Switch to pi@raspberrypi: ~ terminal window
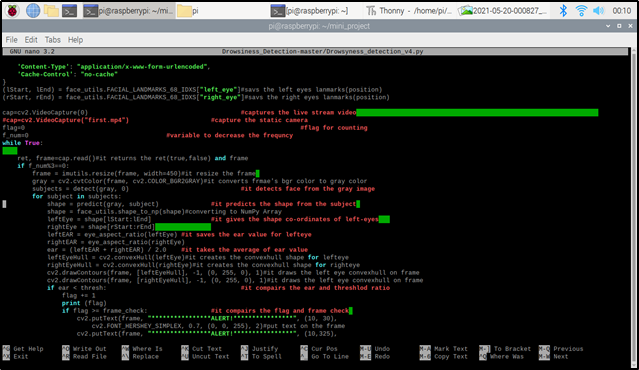This screenshot has width=639, height=370. [310, 11]
